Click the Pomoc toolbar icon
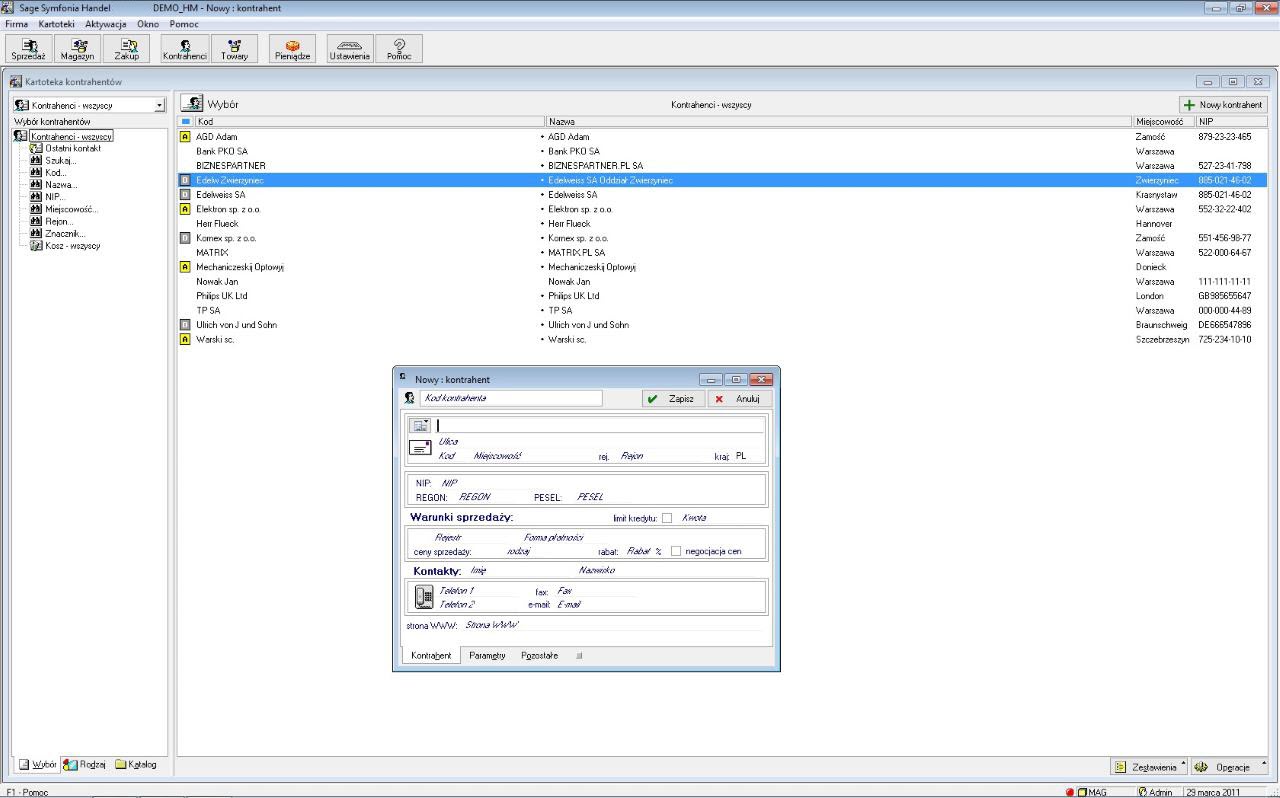1280x798 pixels. [399, 47]
